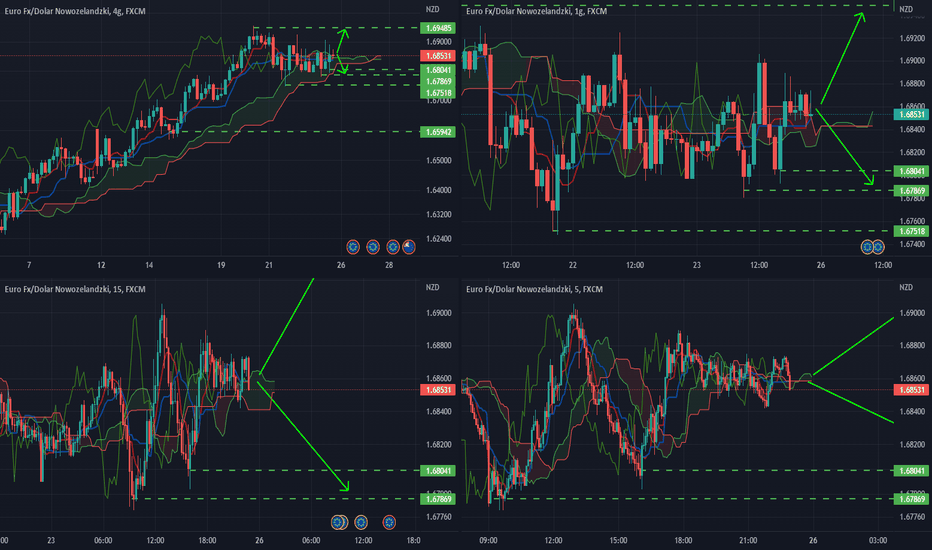932x550 pixels.
Task: Click red 1.68531 price label in 15 chart
Action: click(438, 390)
